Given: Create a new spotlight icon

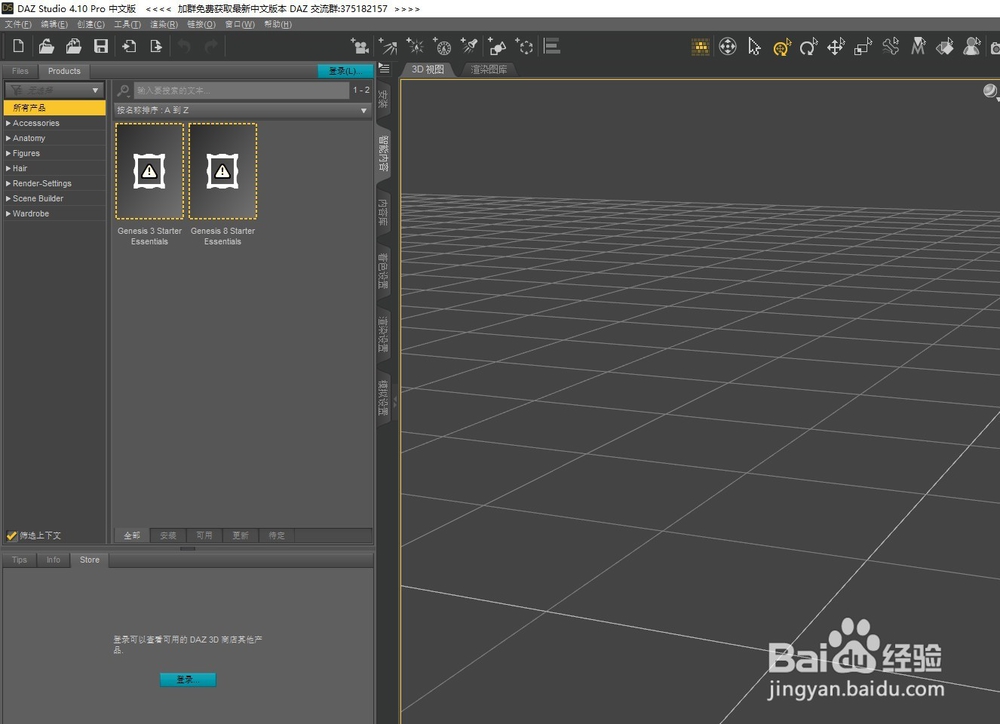Looking at the screenshot, I should click(x=469, y=46).
